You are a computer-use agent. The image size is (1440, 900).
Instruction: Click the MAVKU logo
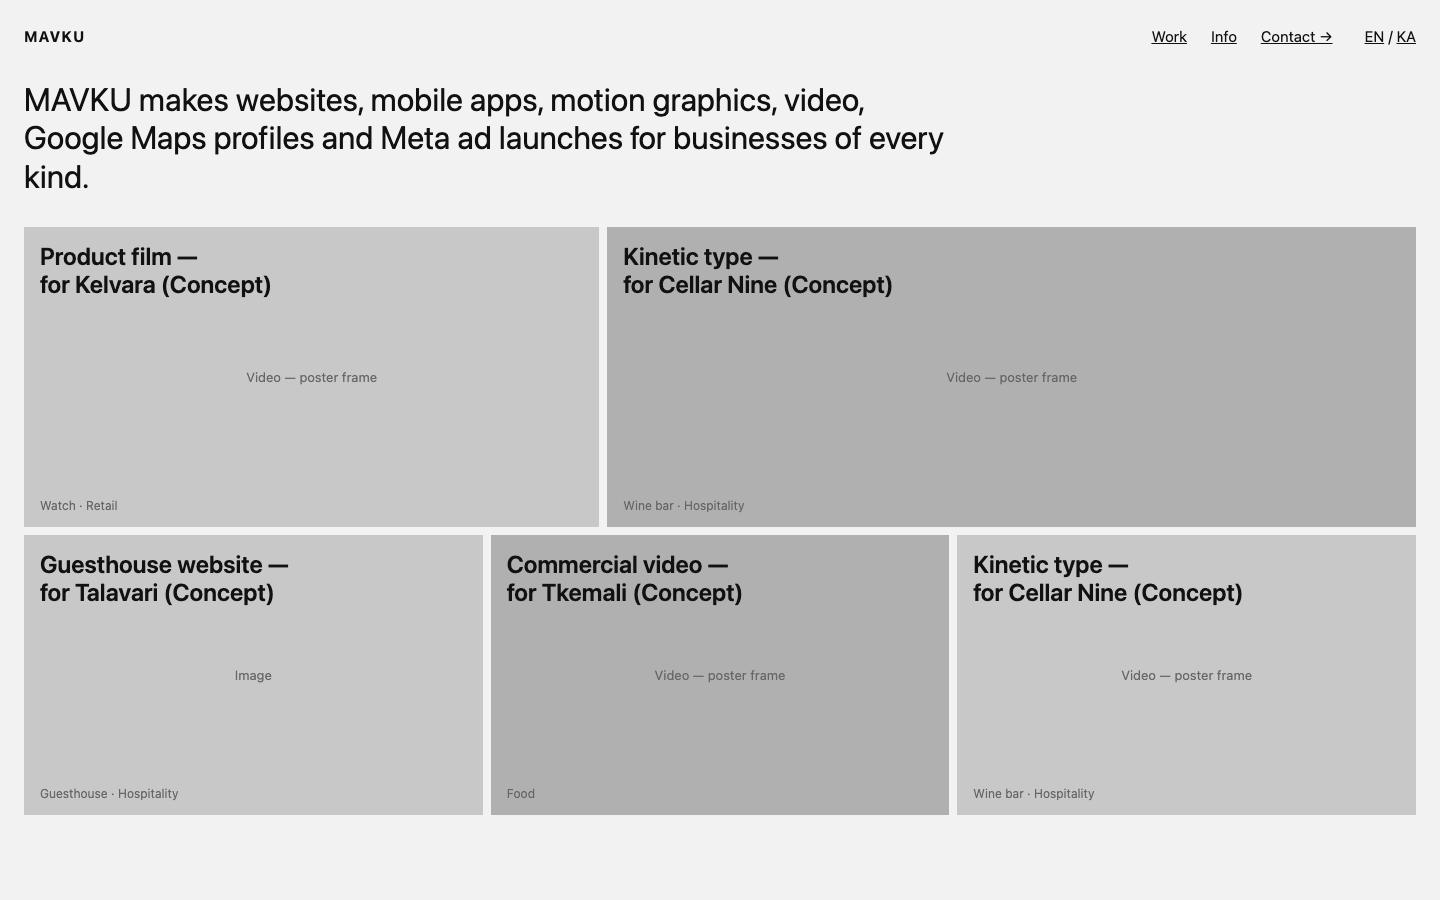point(54,37)
